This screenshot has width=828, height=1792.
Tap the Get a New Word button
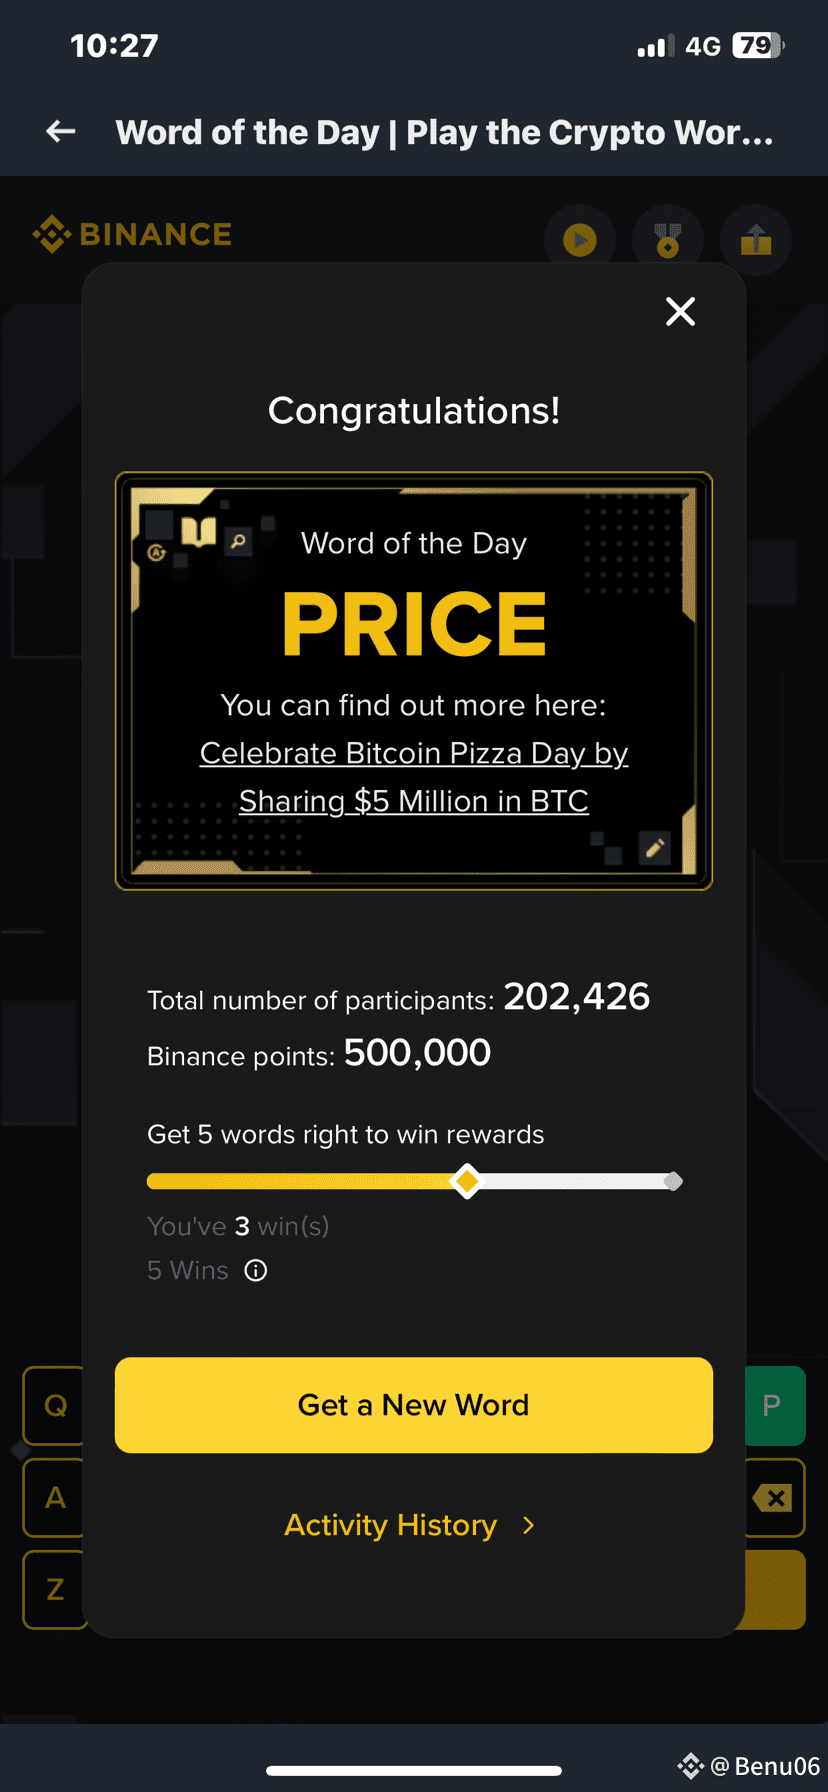tap(413, 1404)
